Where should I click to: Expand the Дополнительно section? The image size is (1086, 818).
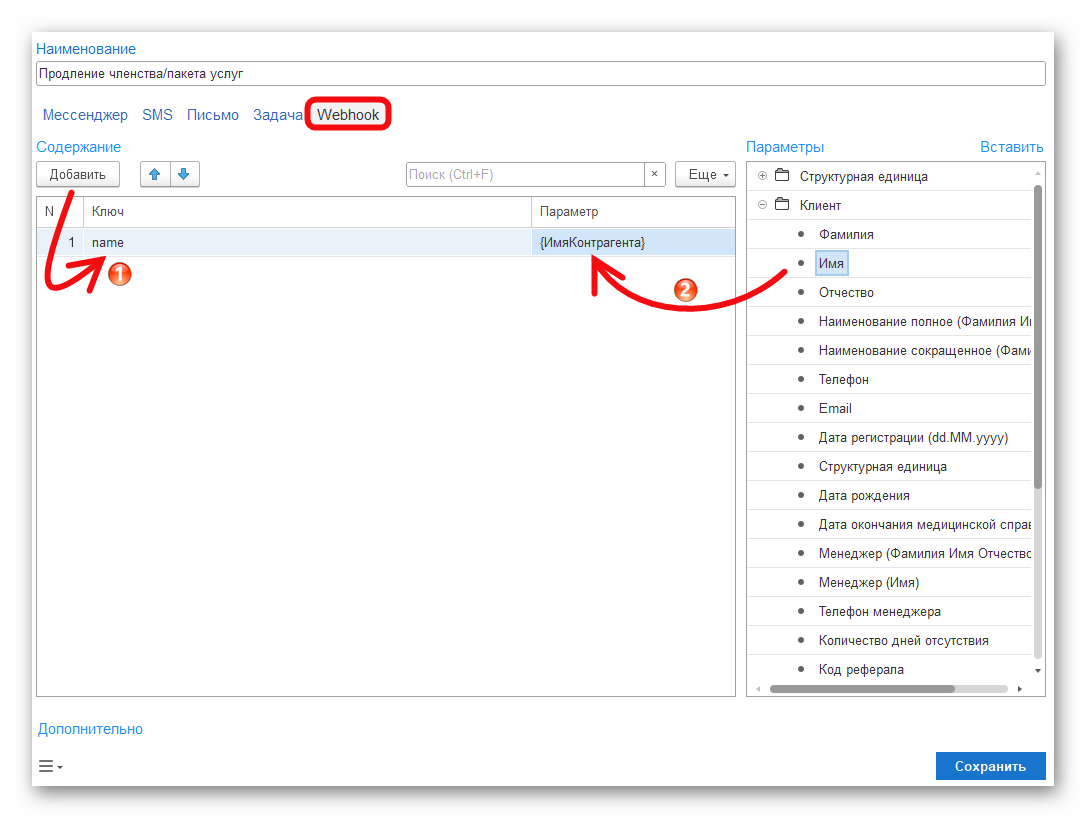tap(90, 729)
